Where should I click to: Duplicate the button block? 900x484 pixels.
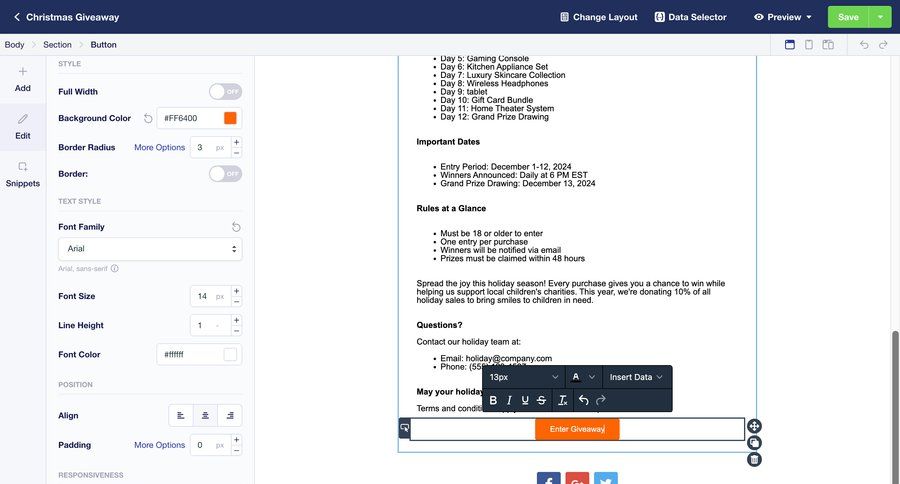pos(754,443)
